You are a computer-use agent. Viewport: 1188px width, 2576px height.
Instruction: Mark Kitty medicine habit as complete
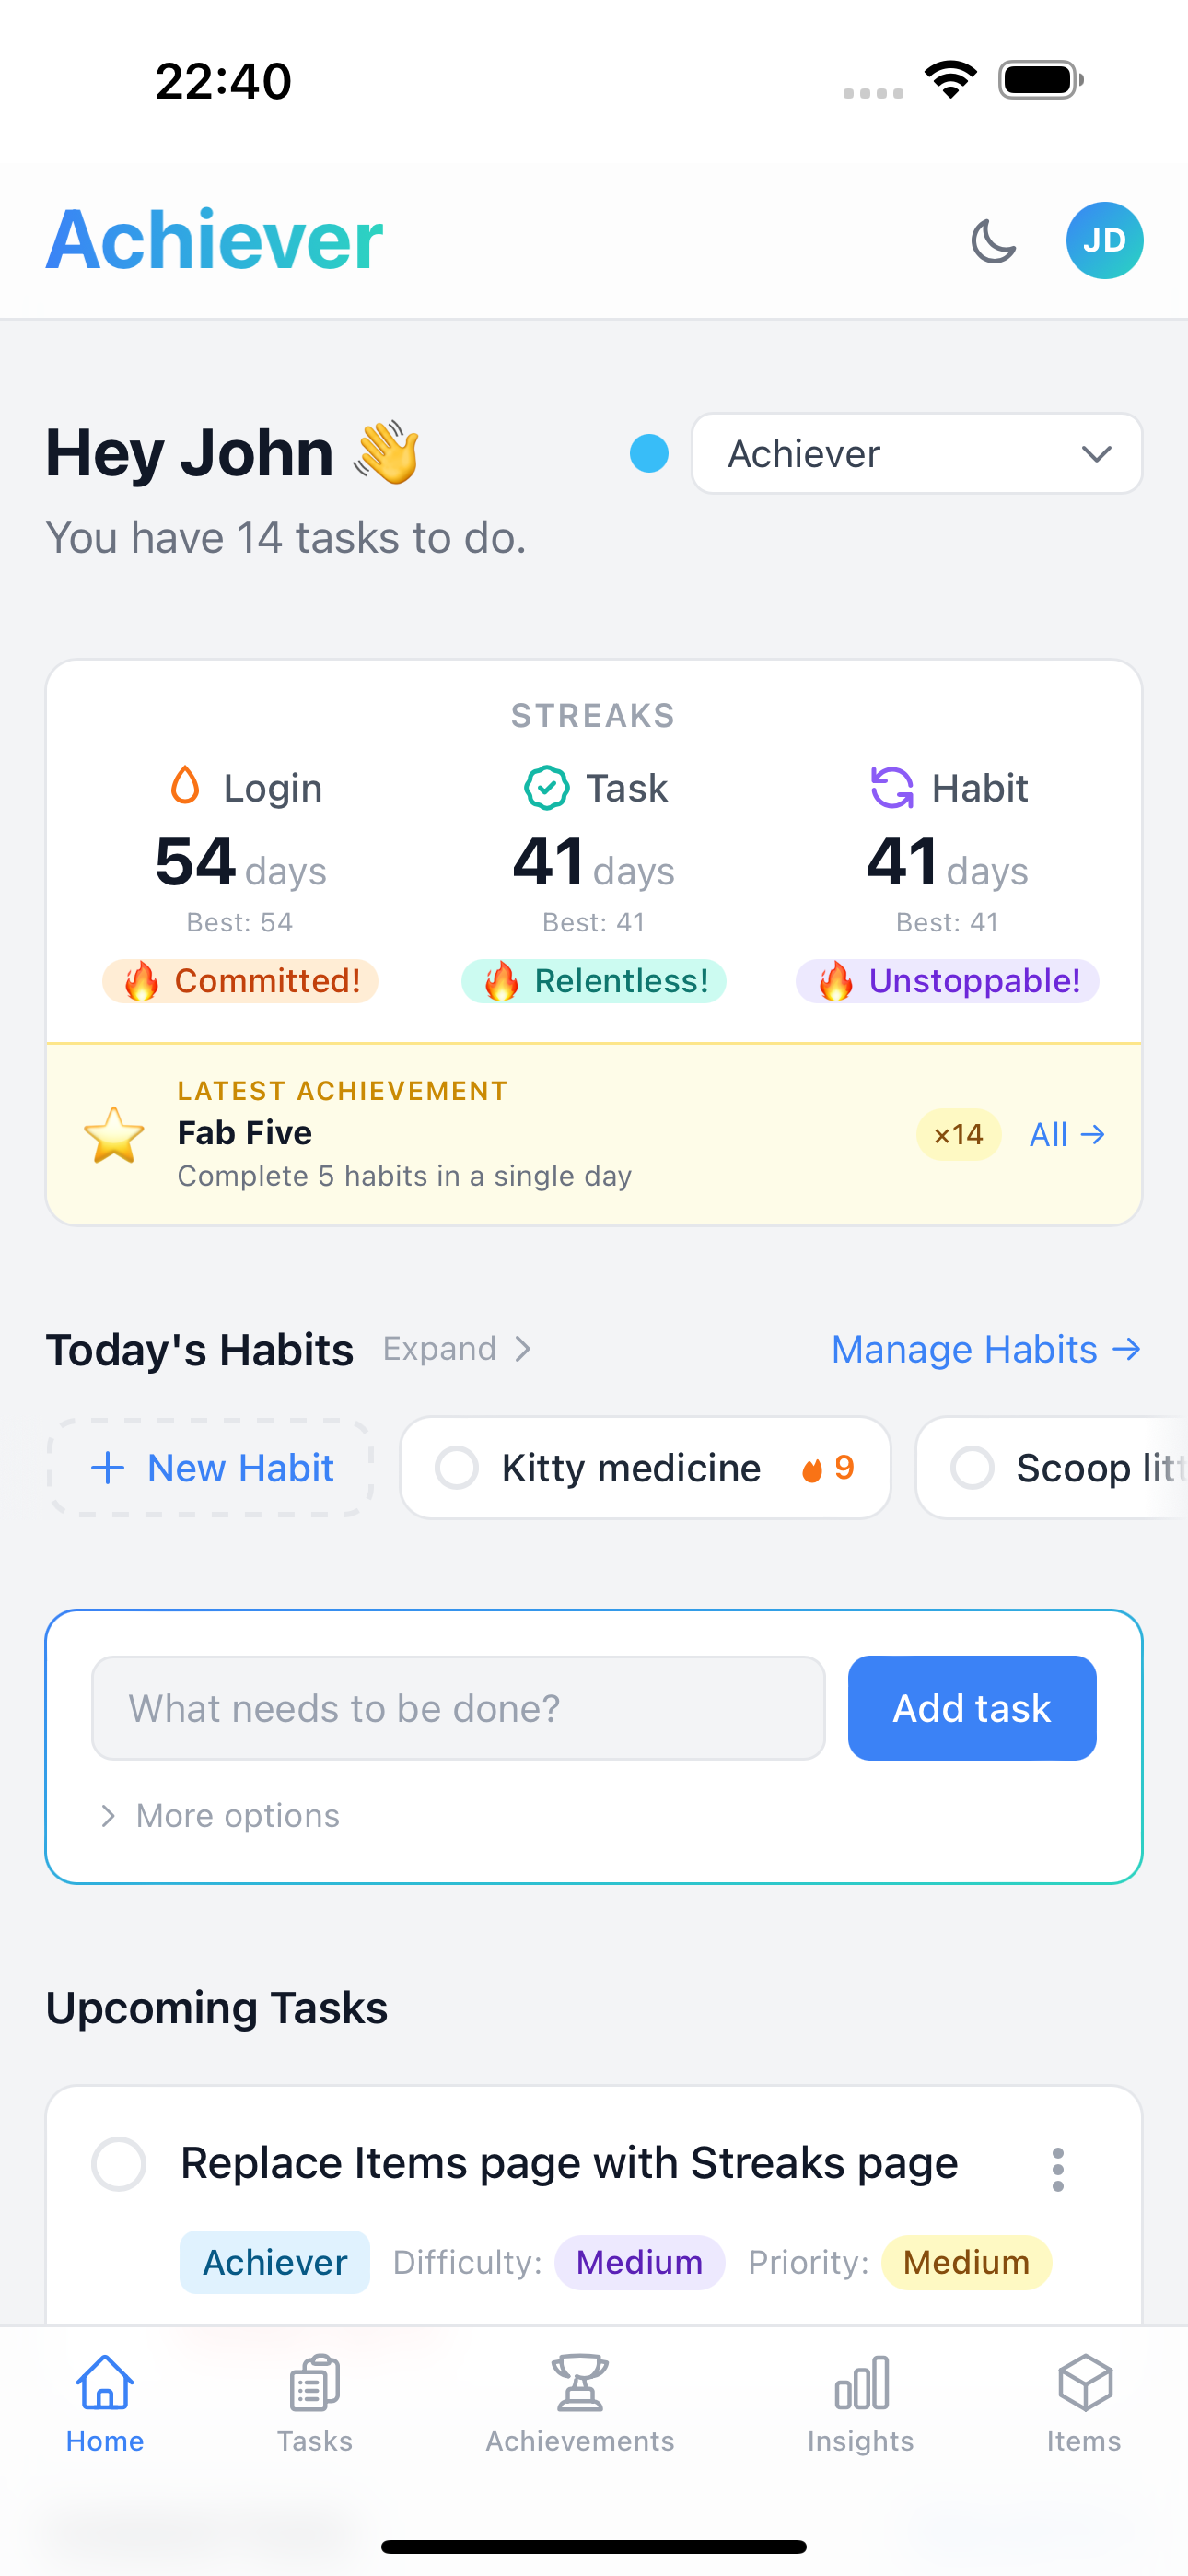[x=457, y=1467]
